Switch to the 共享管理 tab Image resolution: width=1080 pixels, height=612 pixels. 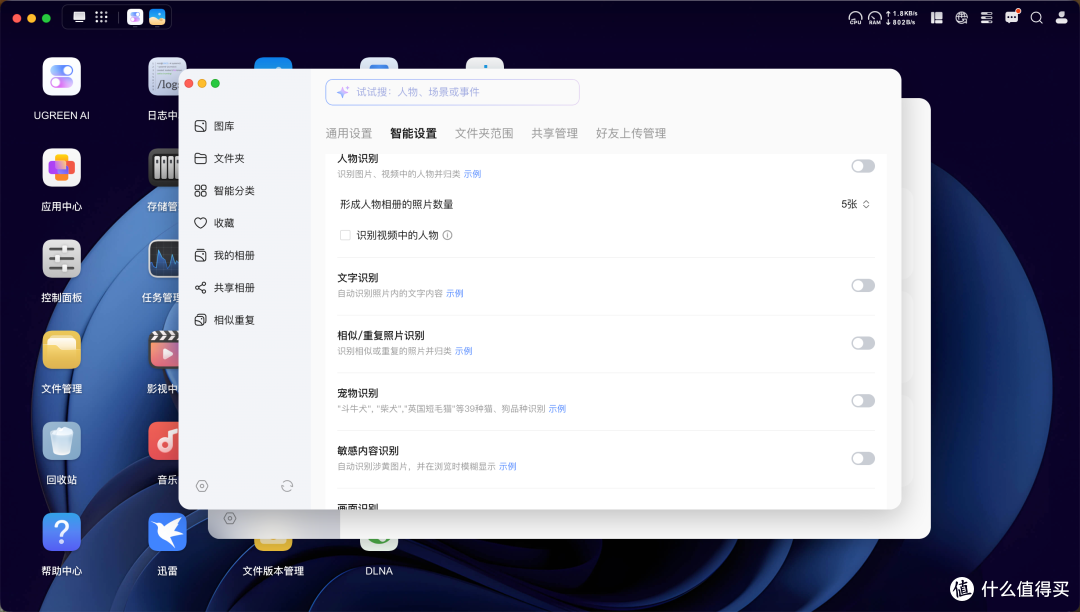pyautogui.click(x=554, y=134)
